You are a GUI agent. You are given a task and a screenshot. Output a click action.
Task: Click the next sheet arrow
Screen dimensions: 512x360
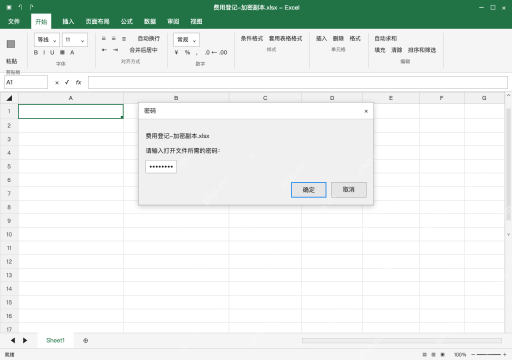click(25, 340)
